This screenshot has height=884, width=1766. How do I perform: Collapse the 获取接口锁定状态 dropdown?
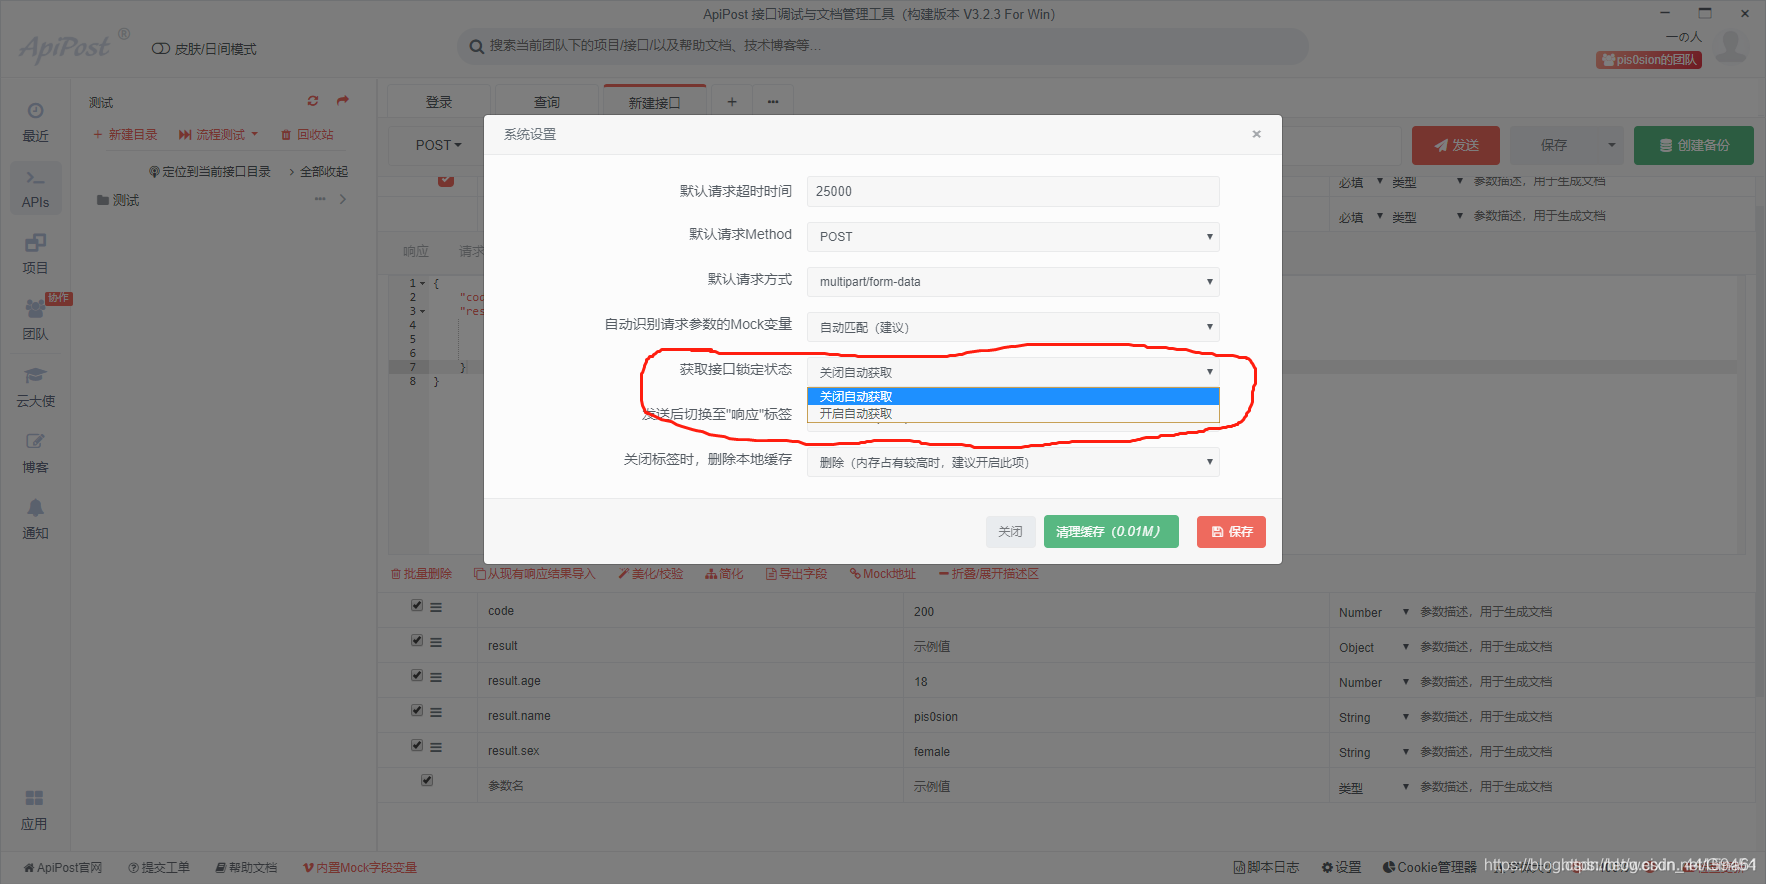[1013, 372]
